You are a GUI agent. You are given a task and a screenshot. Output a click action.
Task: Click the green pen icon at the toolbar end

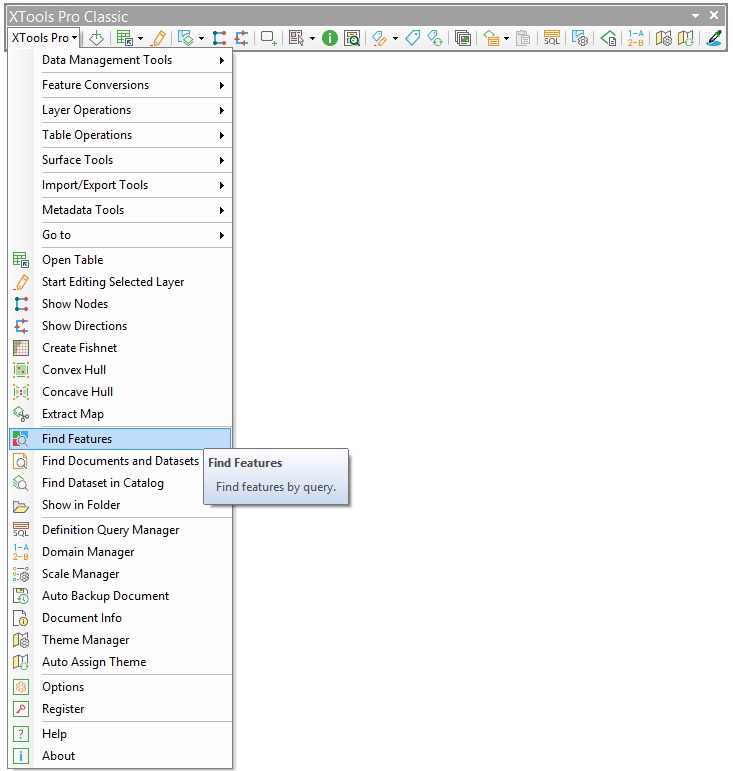tap(714, 38)
